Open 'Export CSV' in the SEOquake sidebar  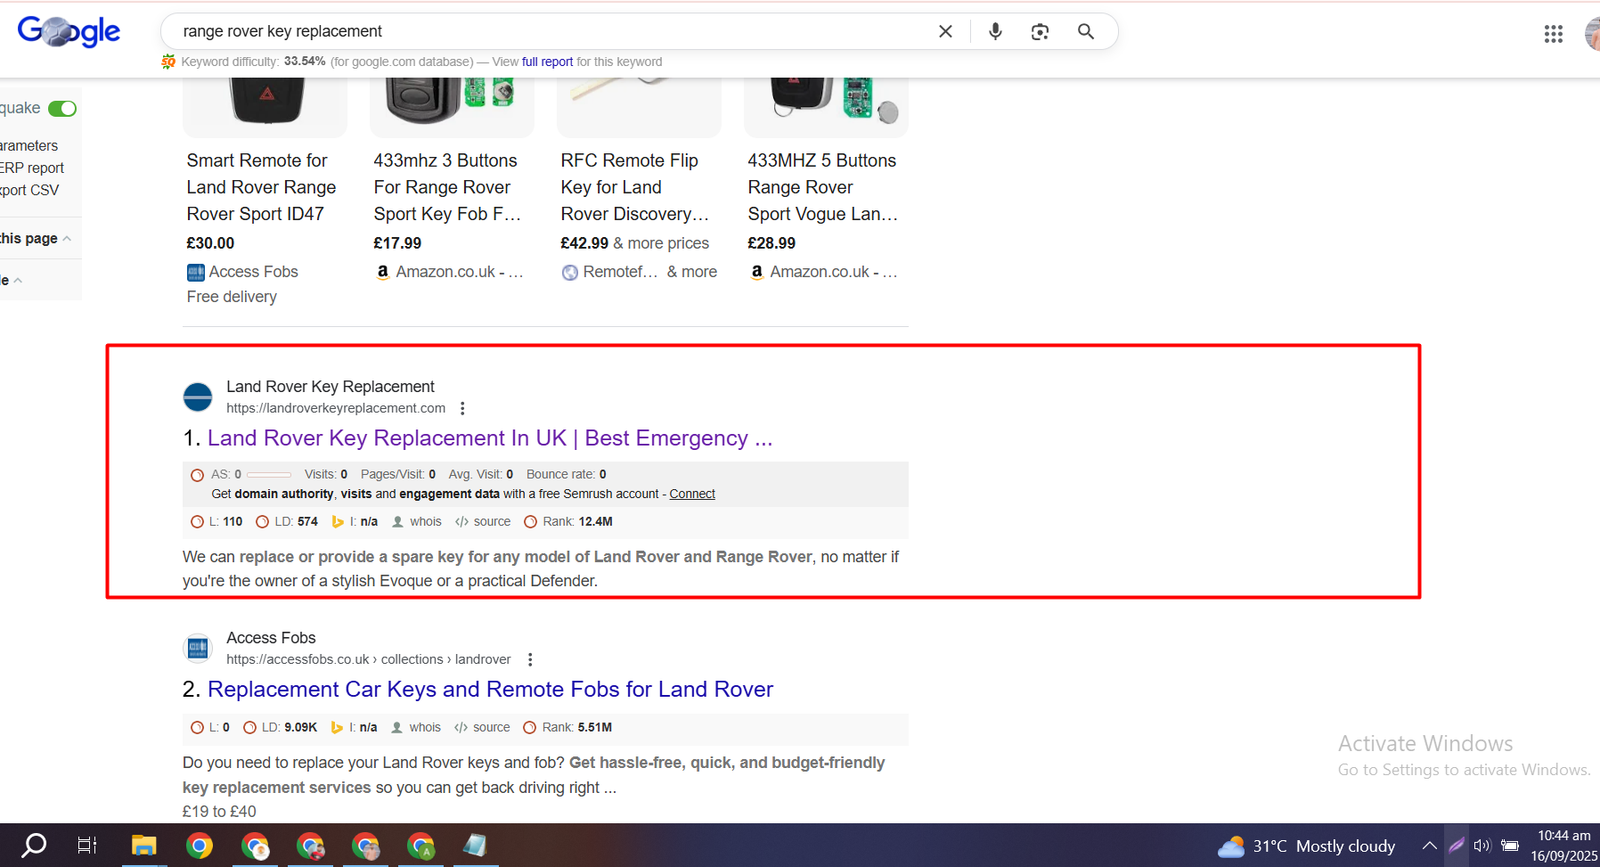coord(29,190)
